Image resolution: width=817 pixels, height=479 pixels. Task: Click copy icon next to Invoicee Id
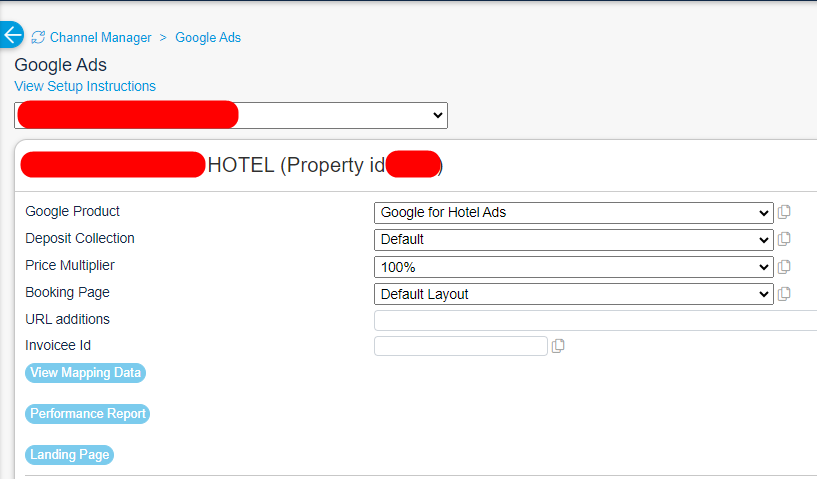pyautogui.click(x=558, y=346)
